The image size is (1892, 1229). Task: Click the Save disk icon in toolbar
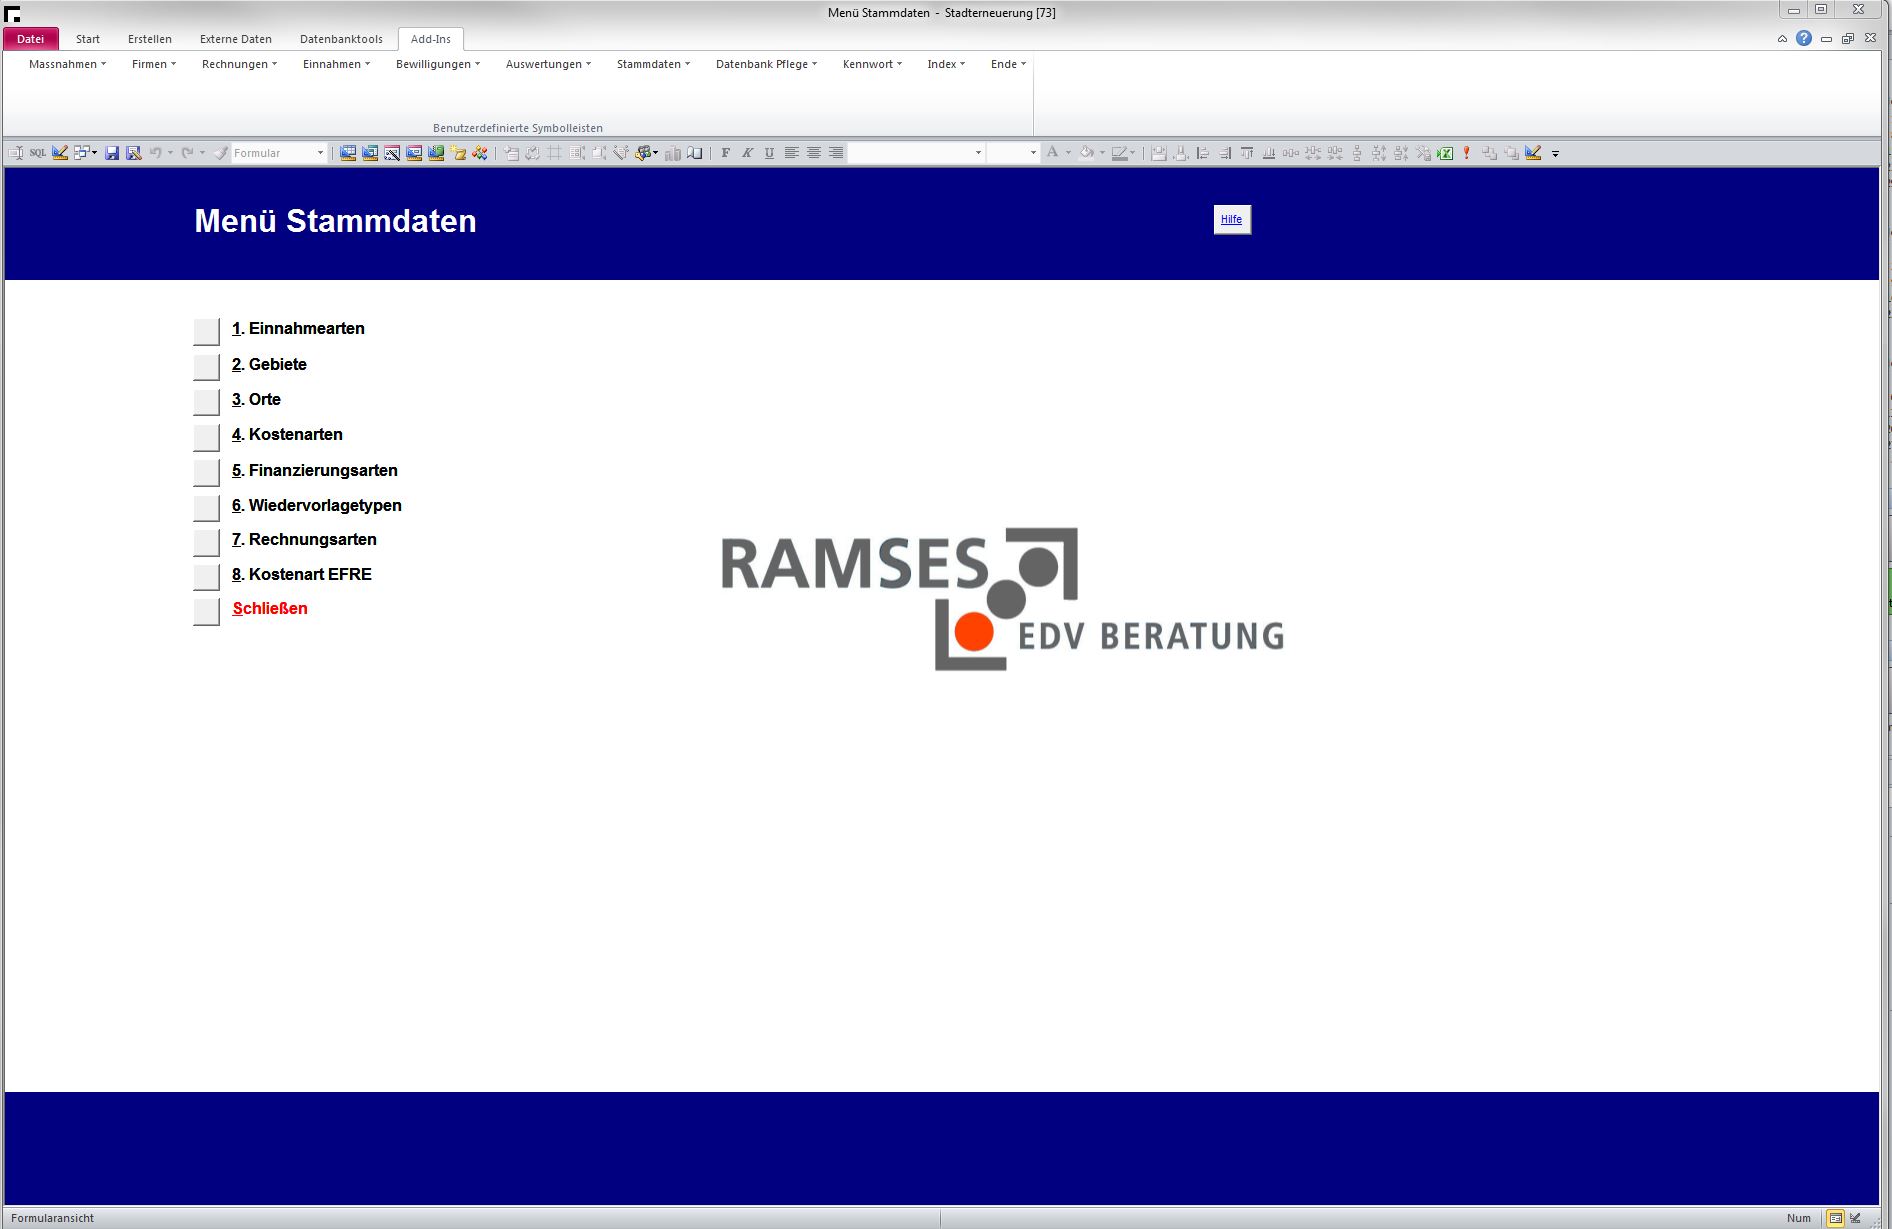[112, 153]
